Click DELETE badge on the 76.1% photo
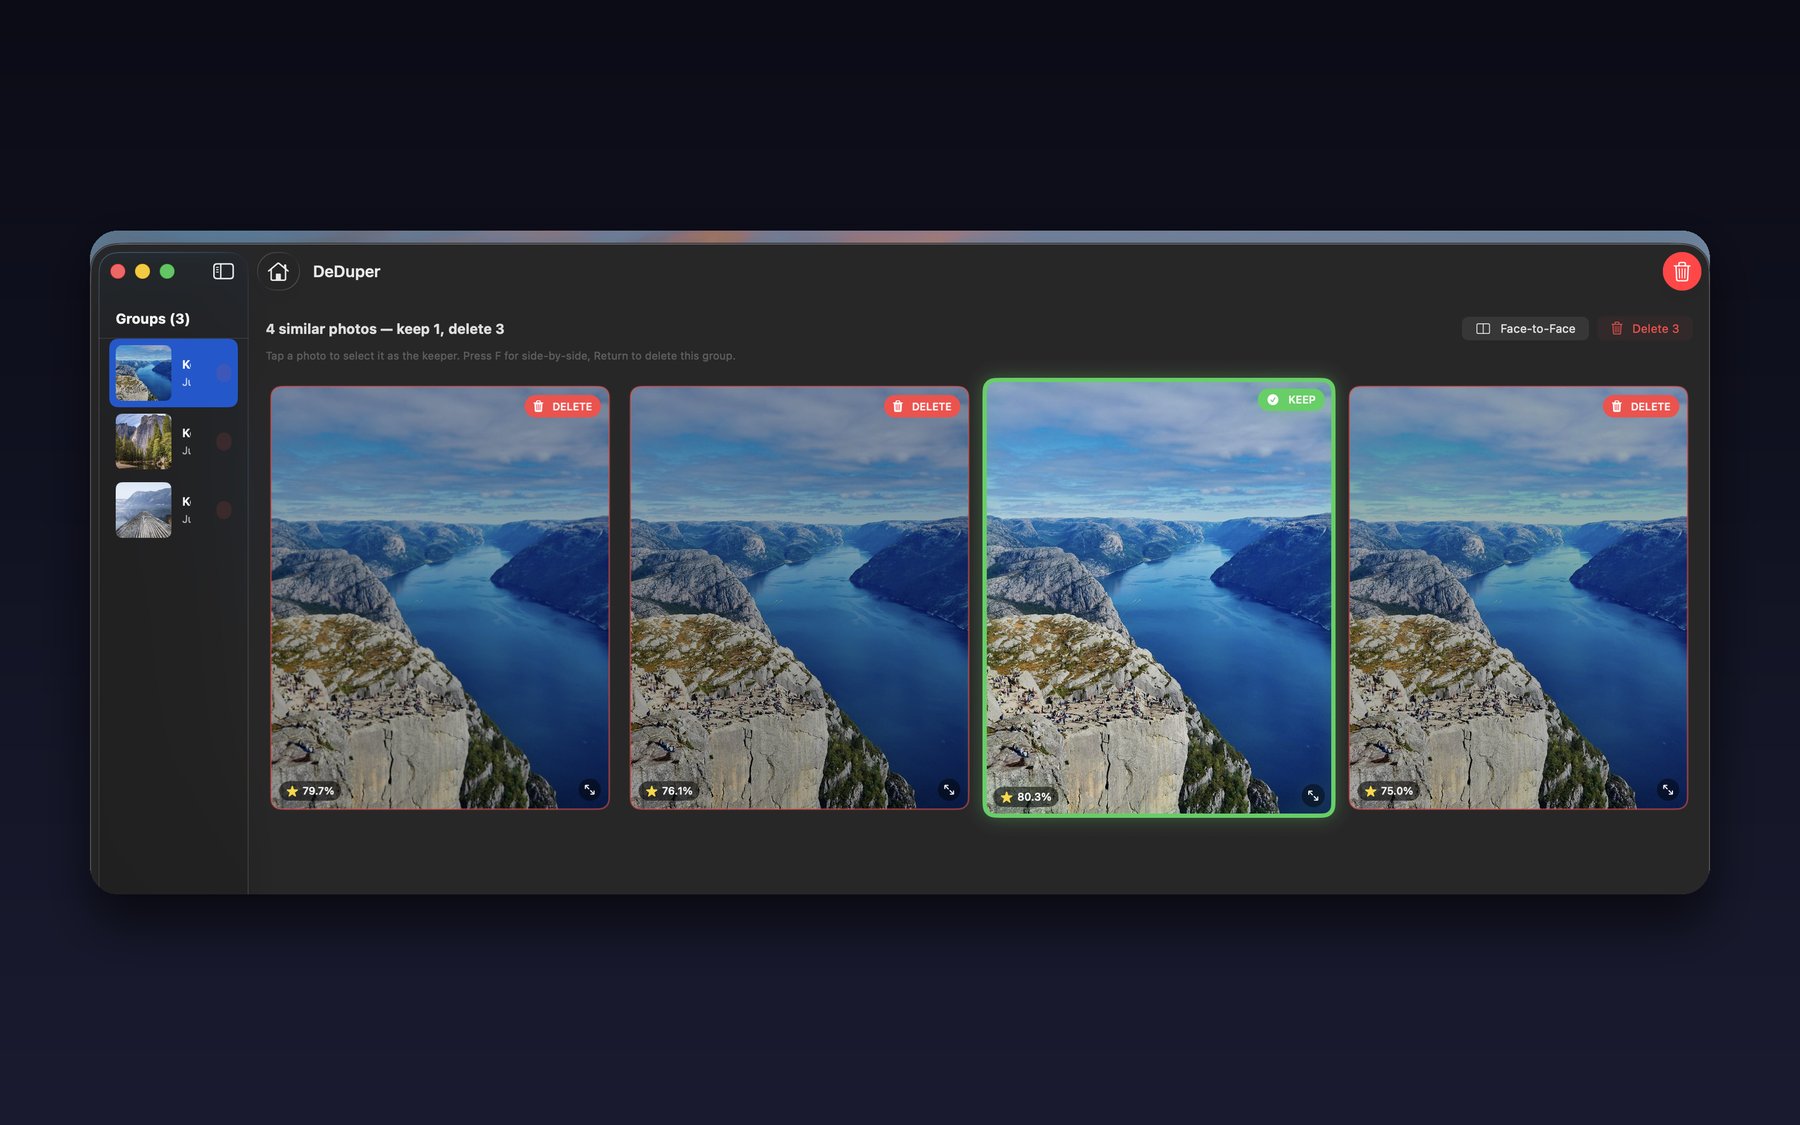The height and width of the screenshot is (1125, 1800). point(921,406)
